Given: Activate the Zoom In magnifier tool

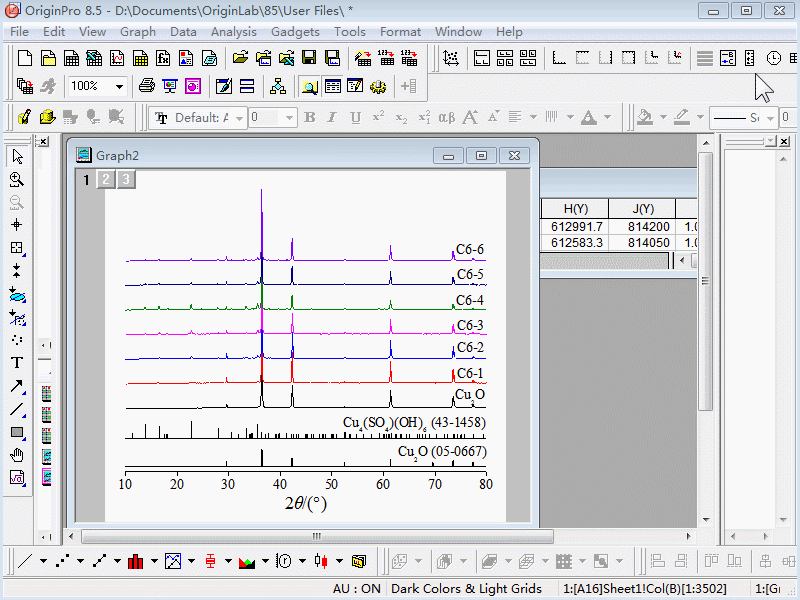Looking at the screenshot, I should [x=17, y=179].
